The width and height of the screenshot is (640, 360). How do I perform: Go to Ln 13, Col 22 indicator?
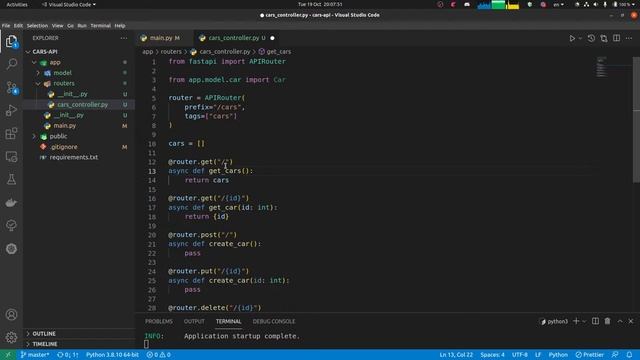(456, 355)
